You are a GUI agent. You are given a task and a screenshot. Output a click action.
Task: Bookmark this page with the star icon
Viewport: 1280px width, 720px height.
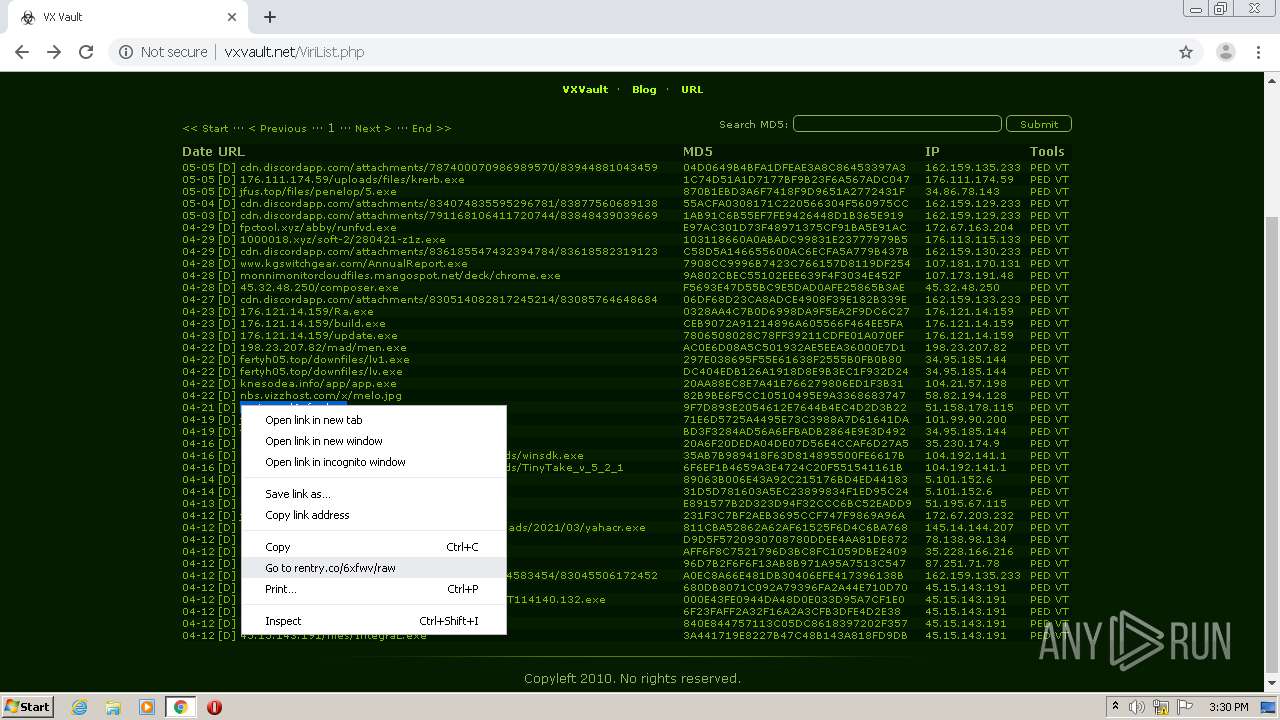click(1186, 52)
